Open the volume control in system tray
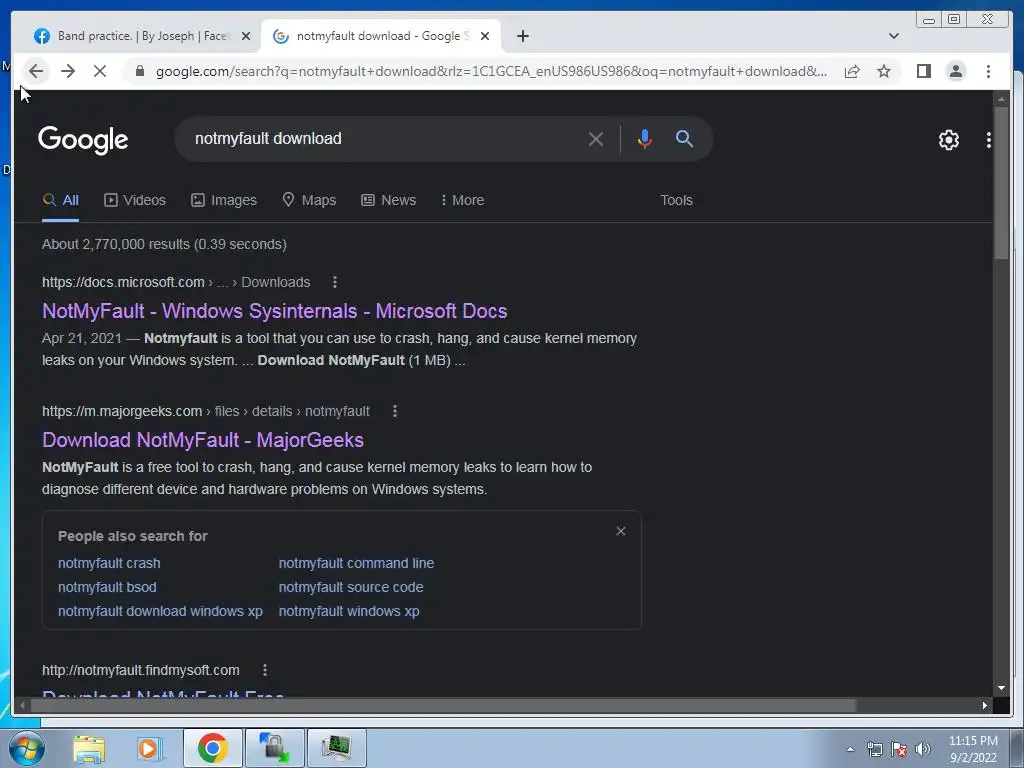The image size is (1024, 768). [923, 749]
